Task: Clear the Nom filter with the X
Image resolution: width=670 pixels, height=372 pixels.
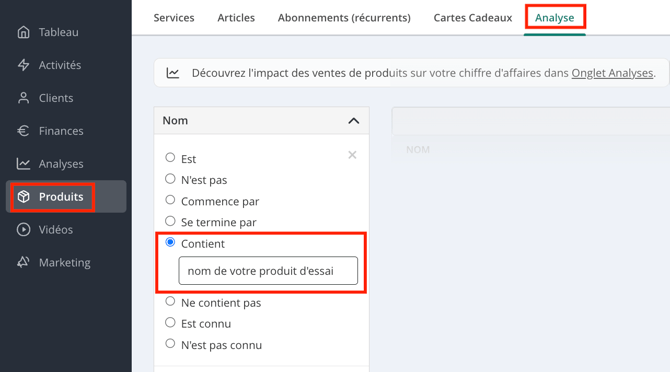Action: click(x=352, y=155)
